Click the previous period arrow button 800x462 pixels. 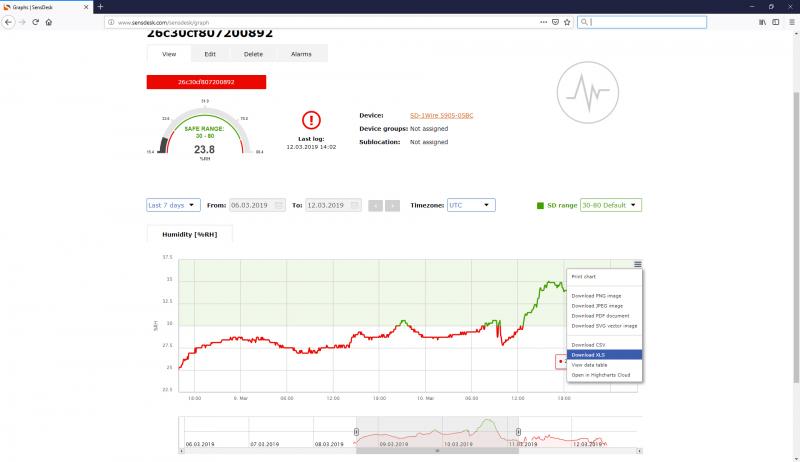point(375,205)
